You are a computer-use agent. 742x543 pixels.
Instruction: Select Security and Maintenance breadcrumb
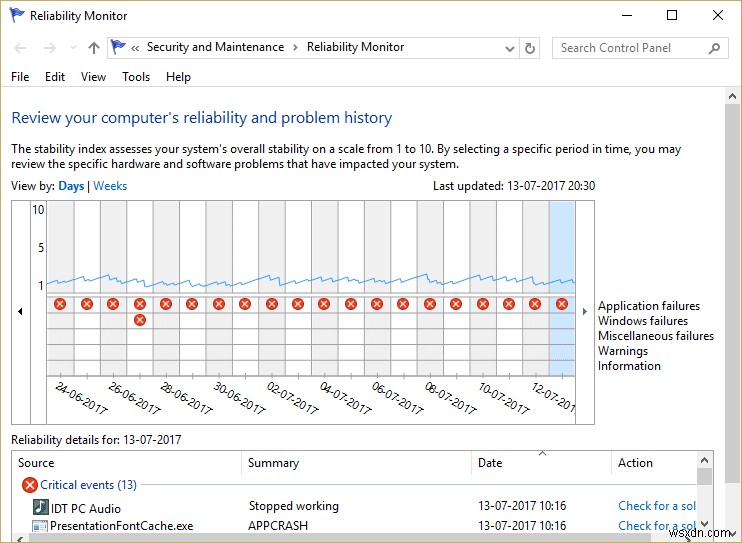(215, 47)
